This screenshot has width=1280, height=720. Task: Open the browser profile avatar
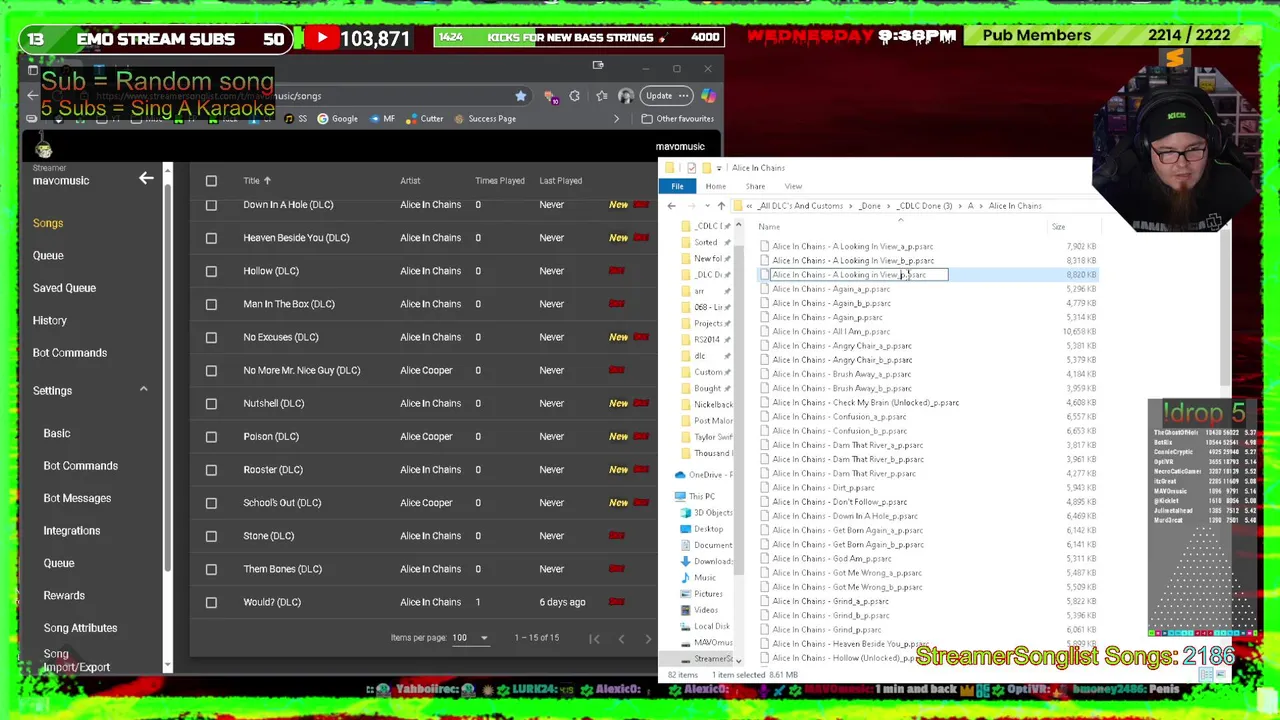(x=626, y=96)
